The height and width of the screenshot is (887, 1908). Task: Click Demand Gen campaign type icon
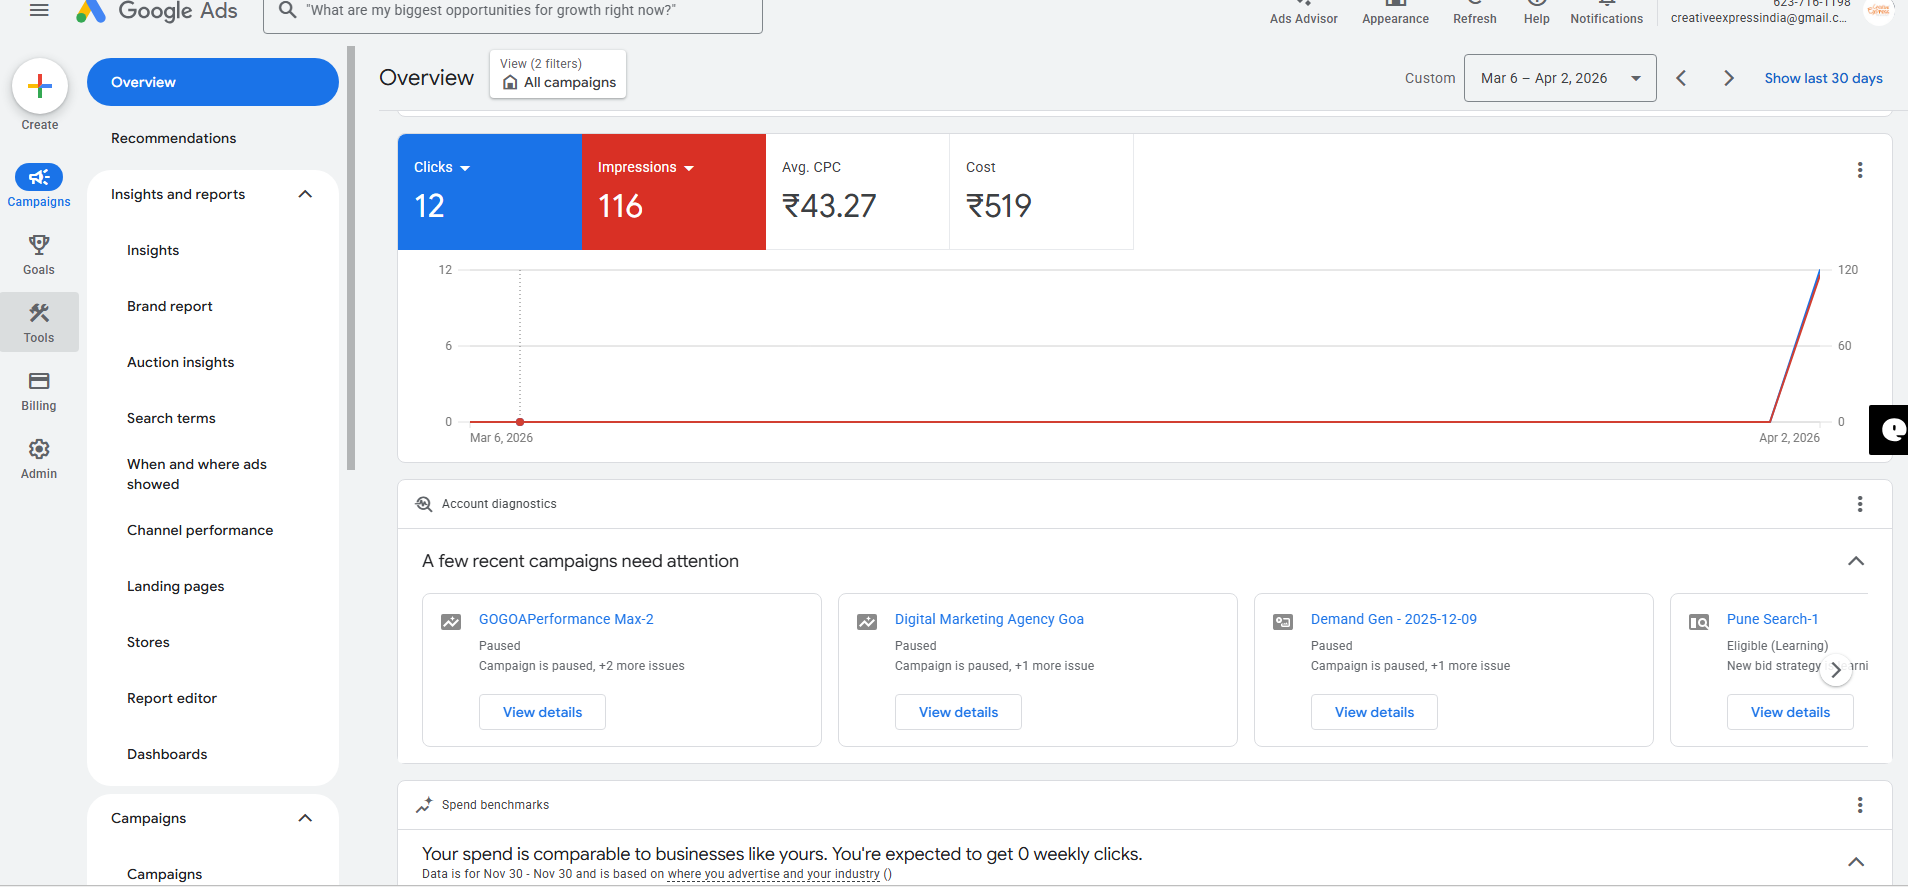click(x=1283, y=622)
